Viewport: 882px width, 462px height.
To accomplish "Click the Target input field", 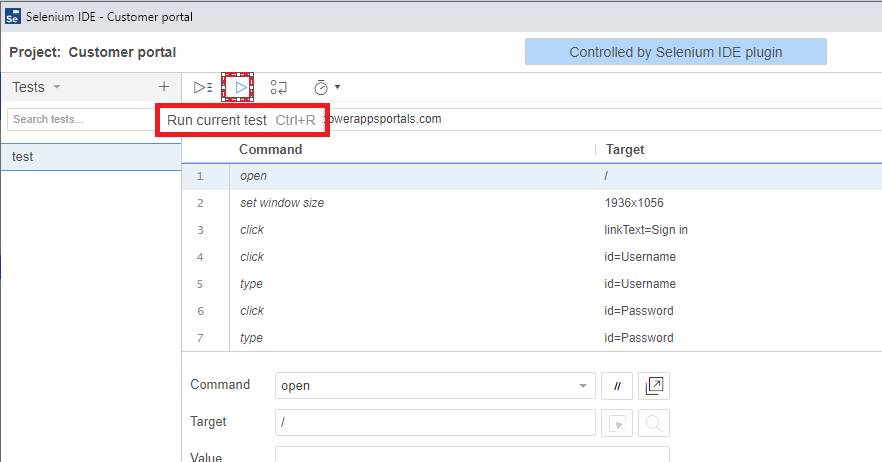I will point(435,423).
